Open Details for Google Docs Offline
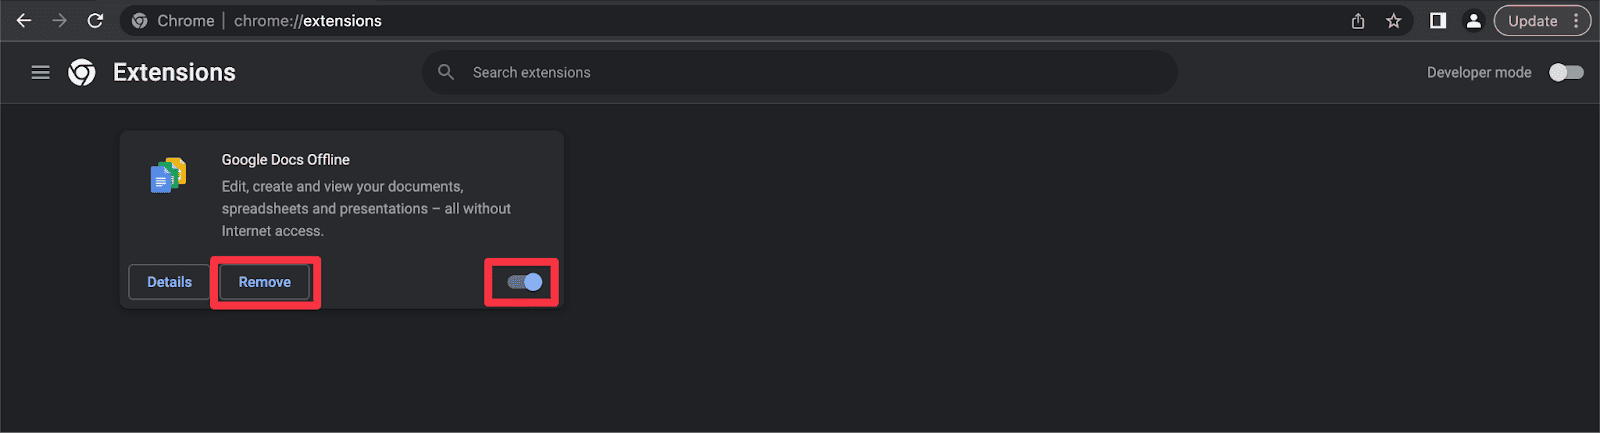The height and width of the screenshot is (433, 1600). 169,282
